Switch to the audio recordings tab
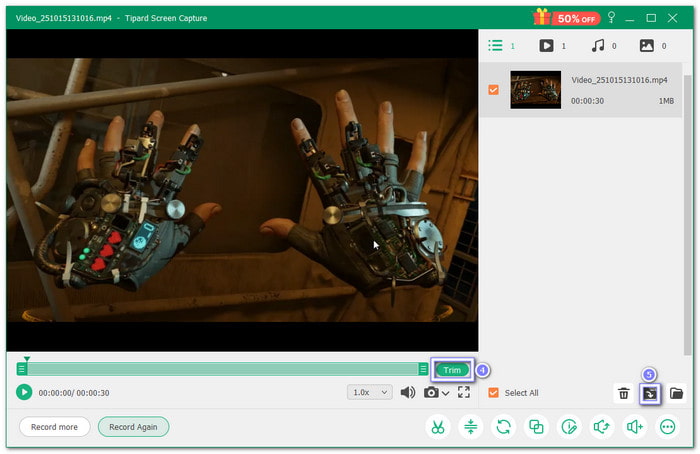Screen dimensions: 700x454 (x=598, y=46)
